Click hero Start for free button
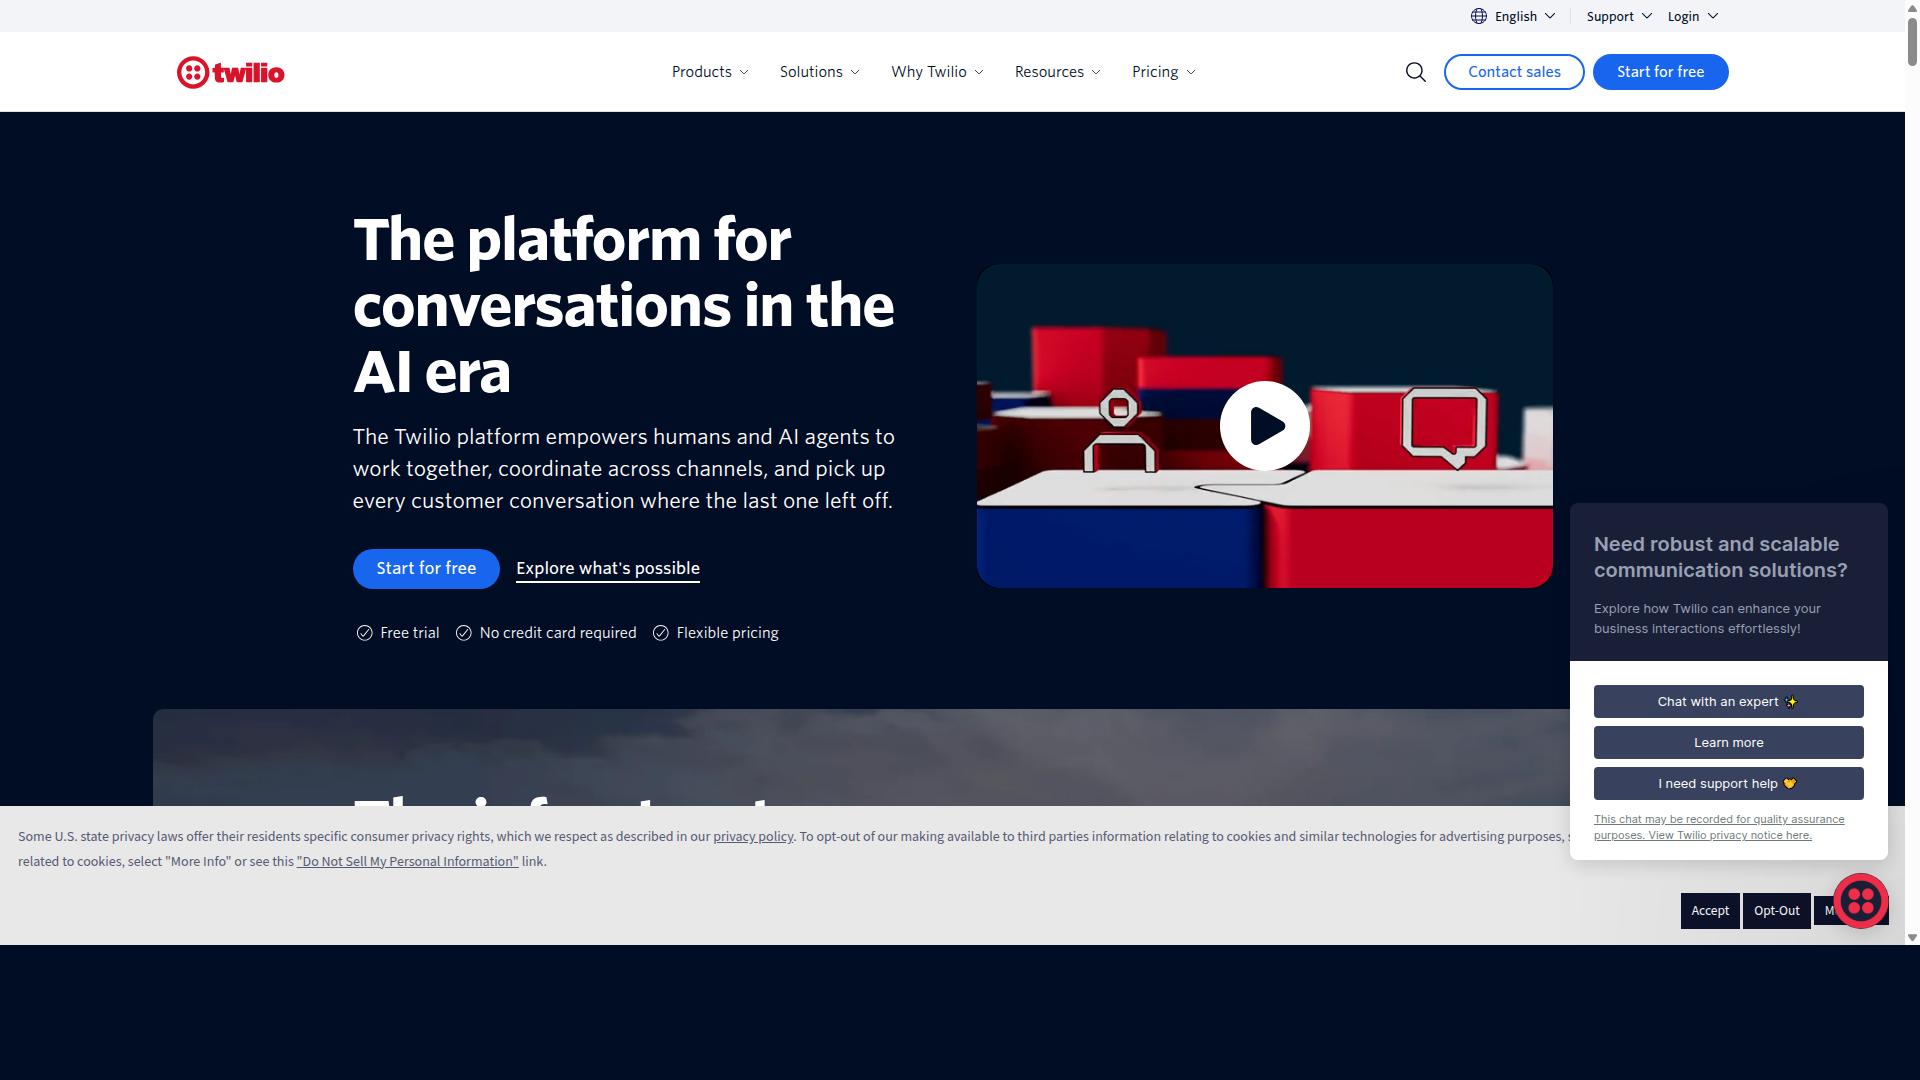 (426, 569)
